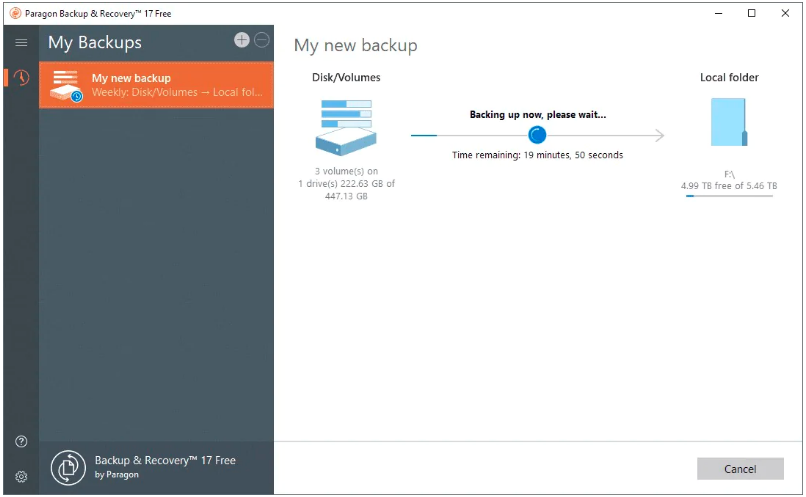Click '4.99 TB free of 5.46 TB' text
806x497 pixels.
coord(729,186)
